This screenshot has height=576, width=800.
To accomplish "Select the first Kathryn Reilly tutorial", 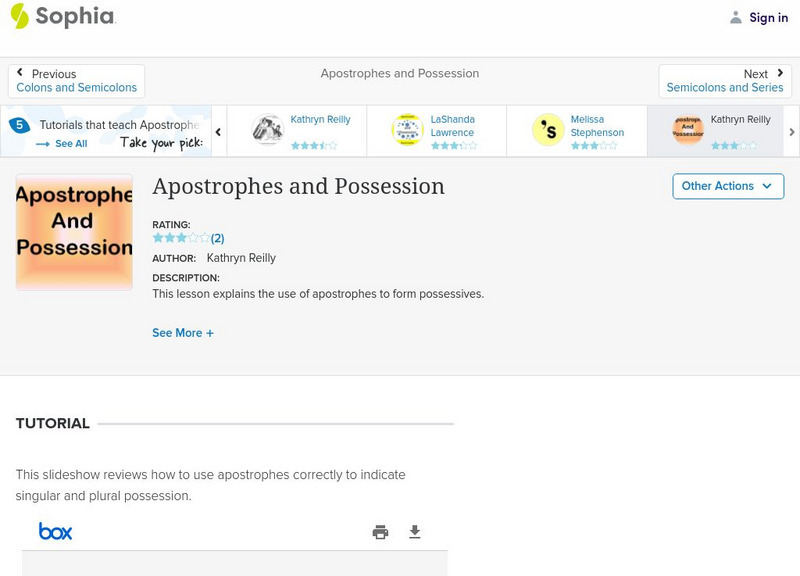I will click(268, 130).
